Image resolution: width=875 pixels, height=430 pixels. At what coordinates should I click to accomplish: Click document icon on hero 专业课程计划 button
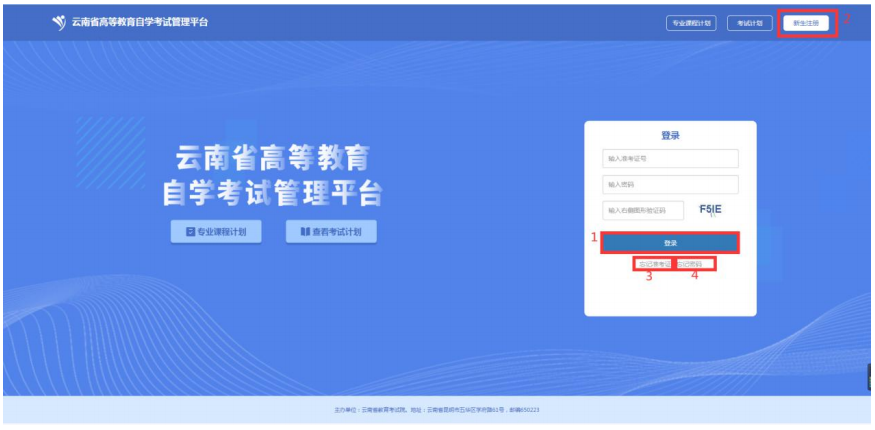[x=188, y=232]
